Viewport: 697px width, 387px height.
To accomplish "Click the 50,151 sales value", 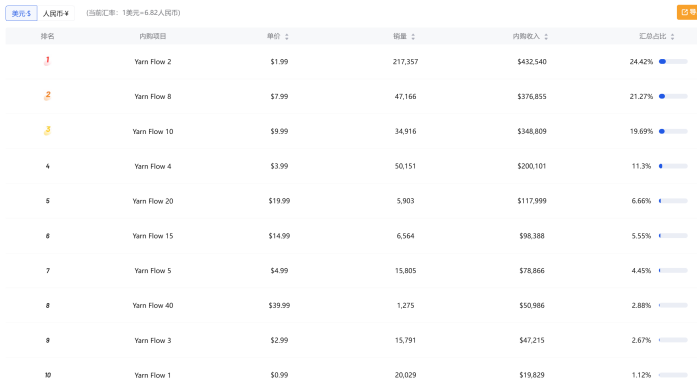I will click(405, 166).
